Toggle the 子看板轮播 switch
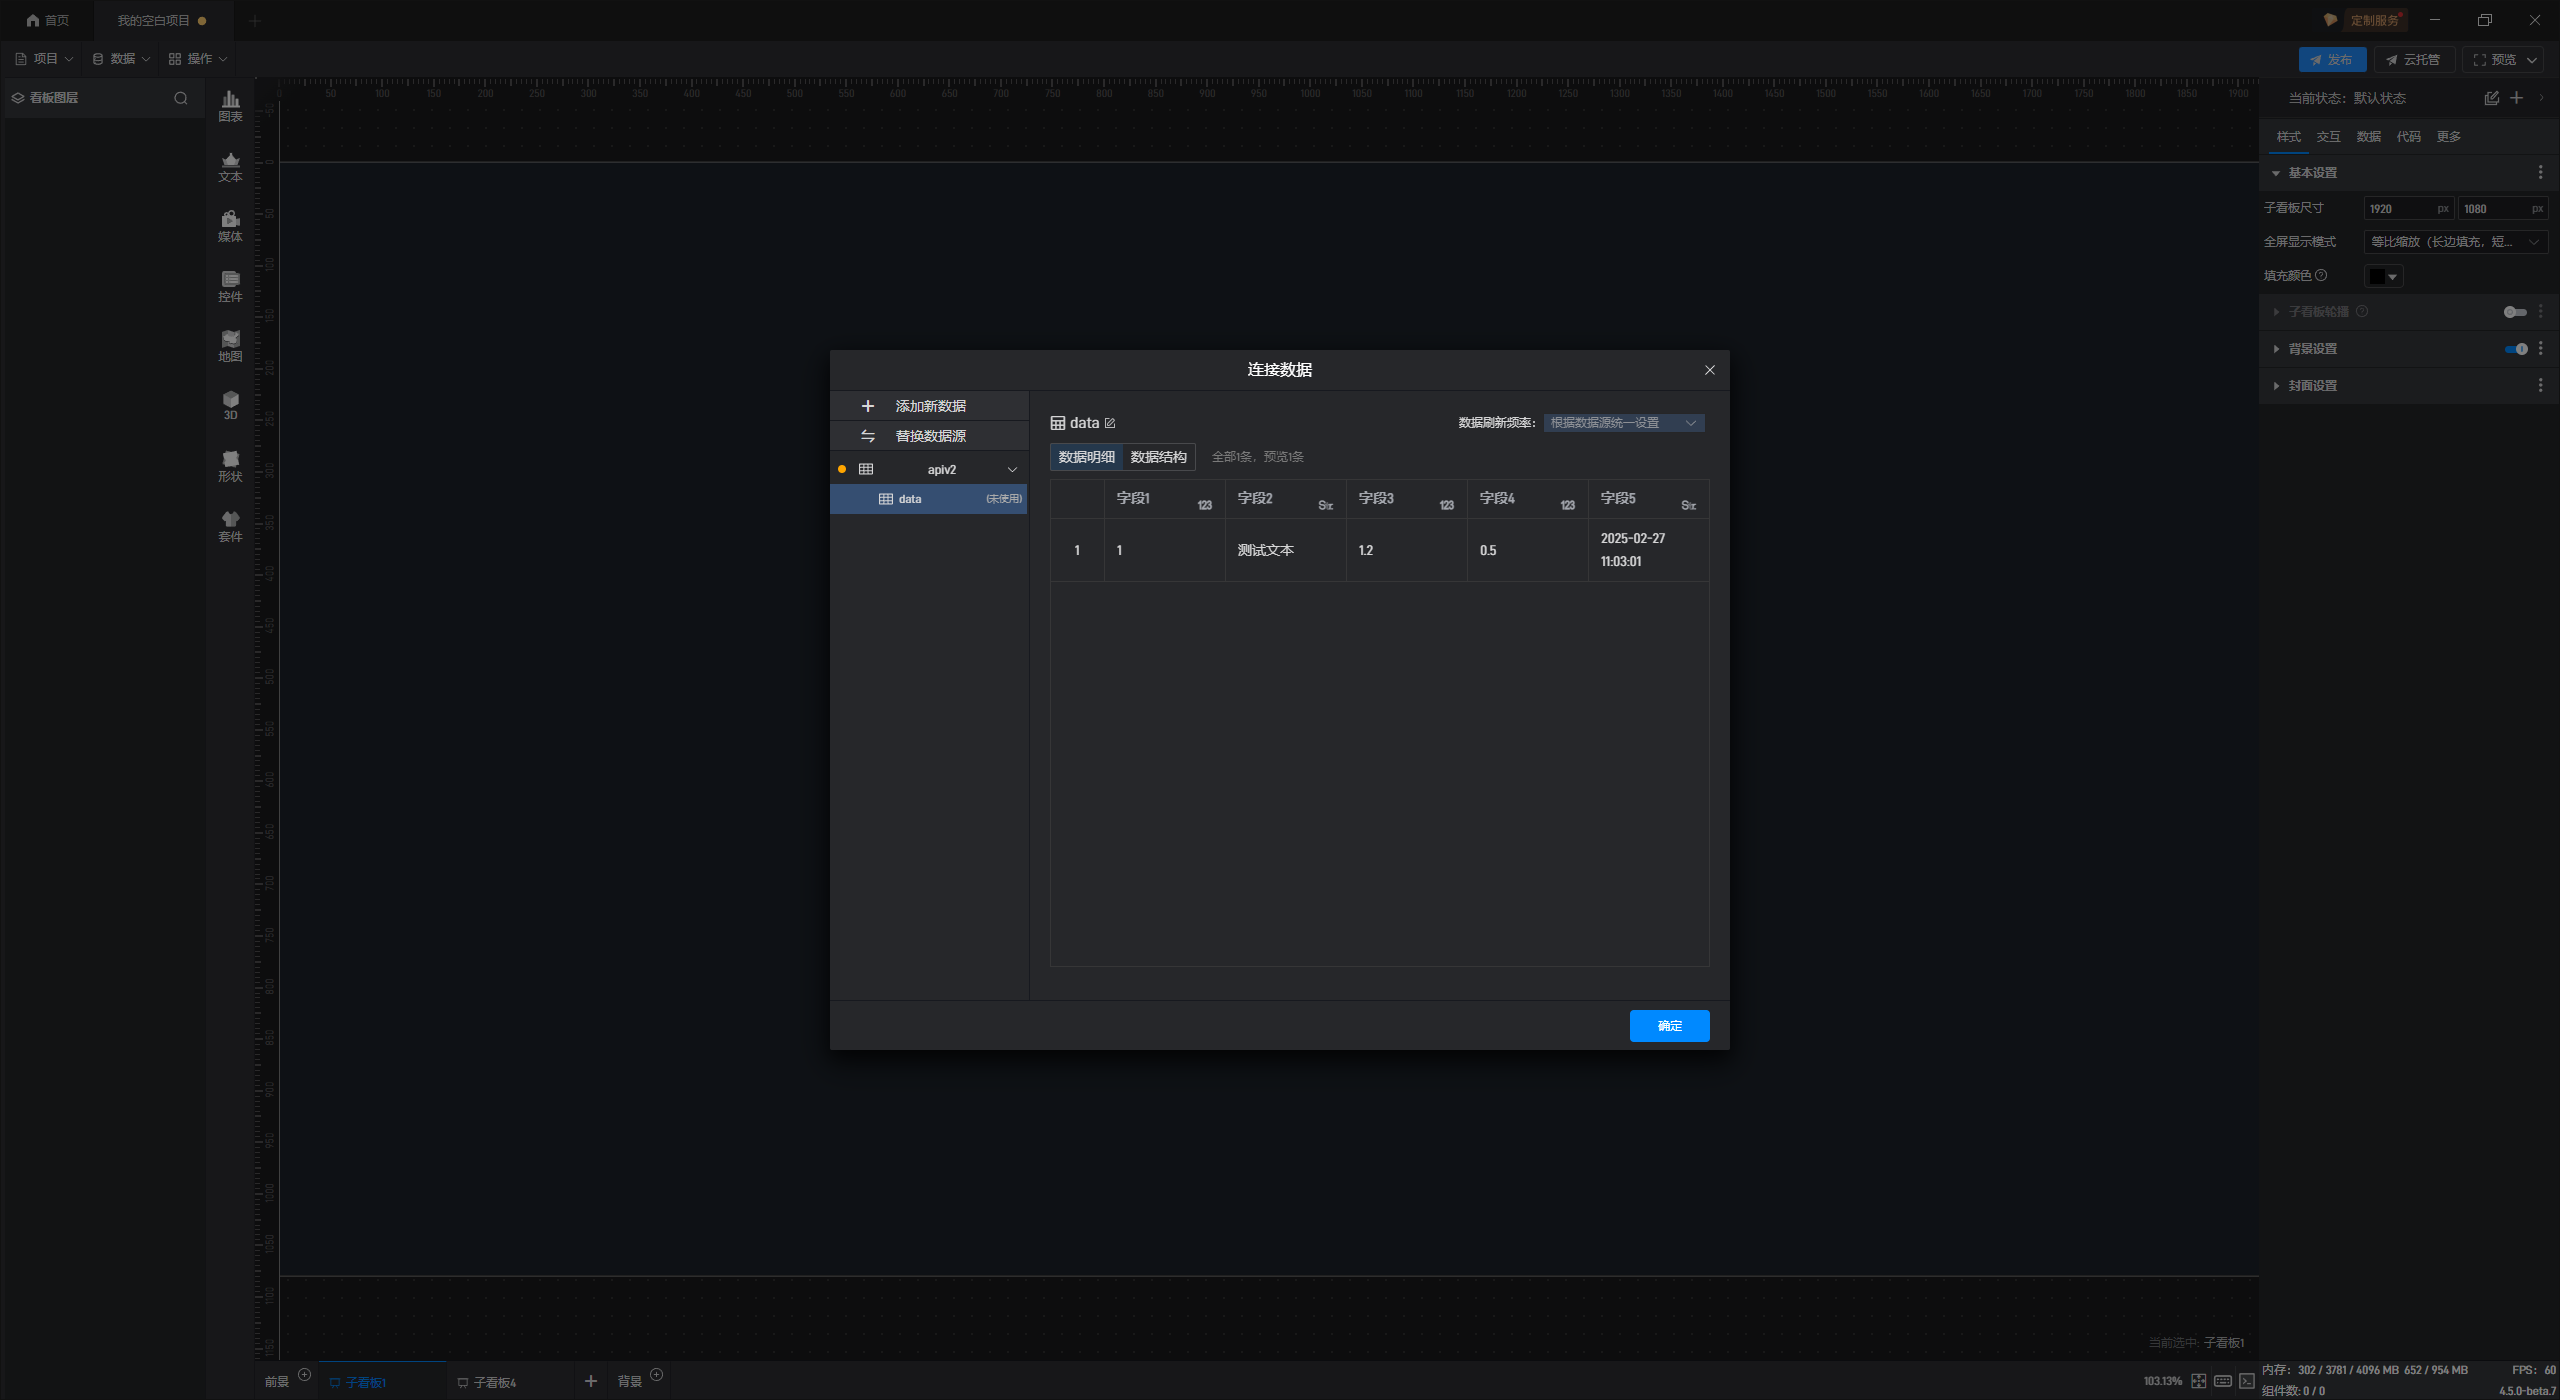Viewport: 2560px width, 1400px height. pos(2514,312)
